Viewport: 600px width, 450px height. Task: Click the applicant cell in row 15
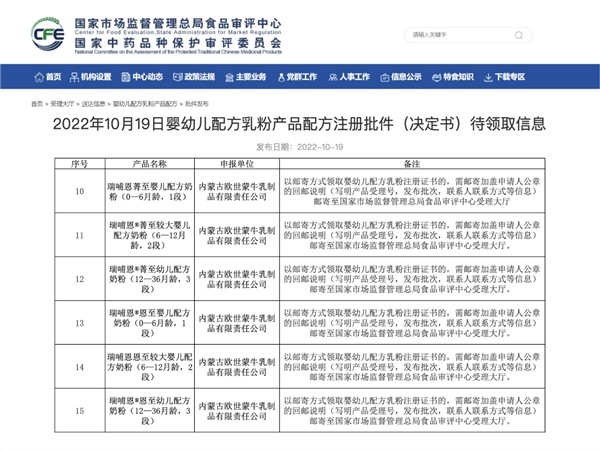pos(237,411)
